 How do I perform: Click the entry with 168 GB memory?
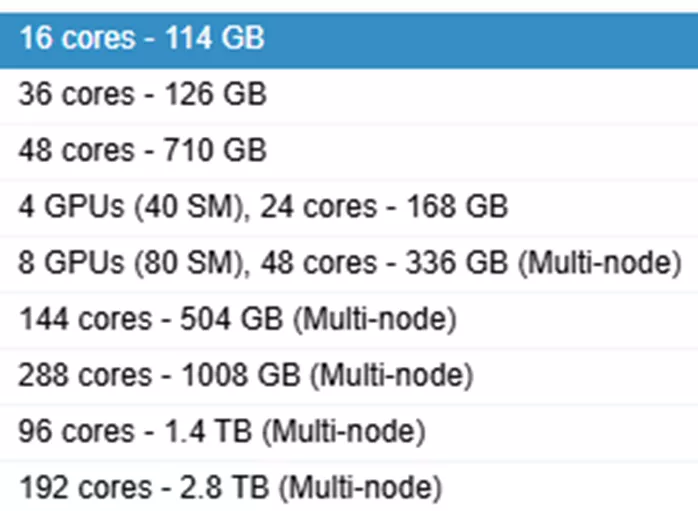point(349,208)
